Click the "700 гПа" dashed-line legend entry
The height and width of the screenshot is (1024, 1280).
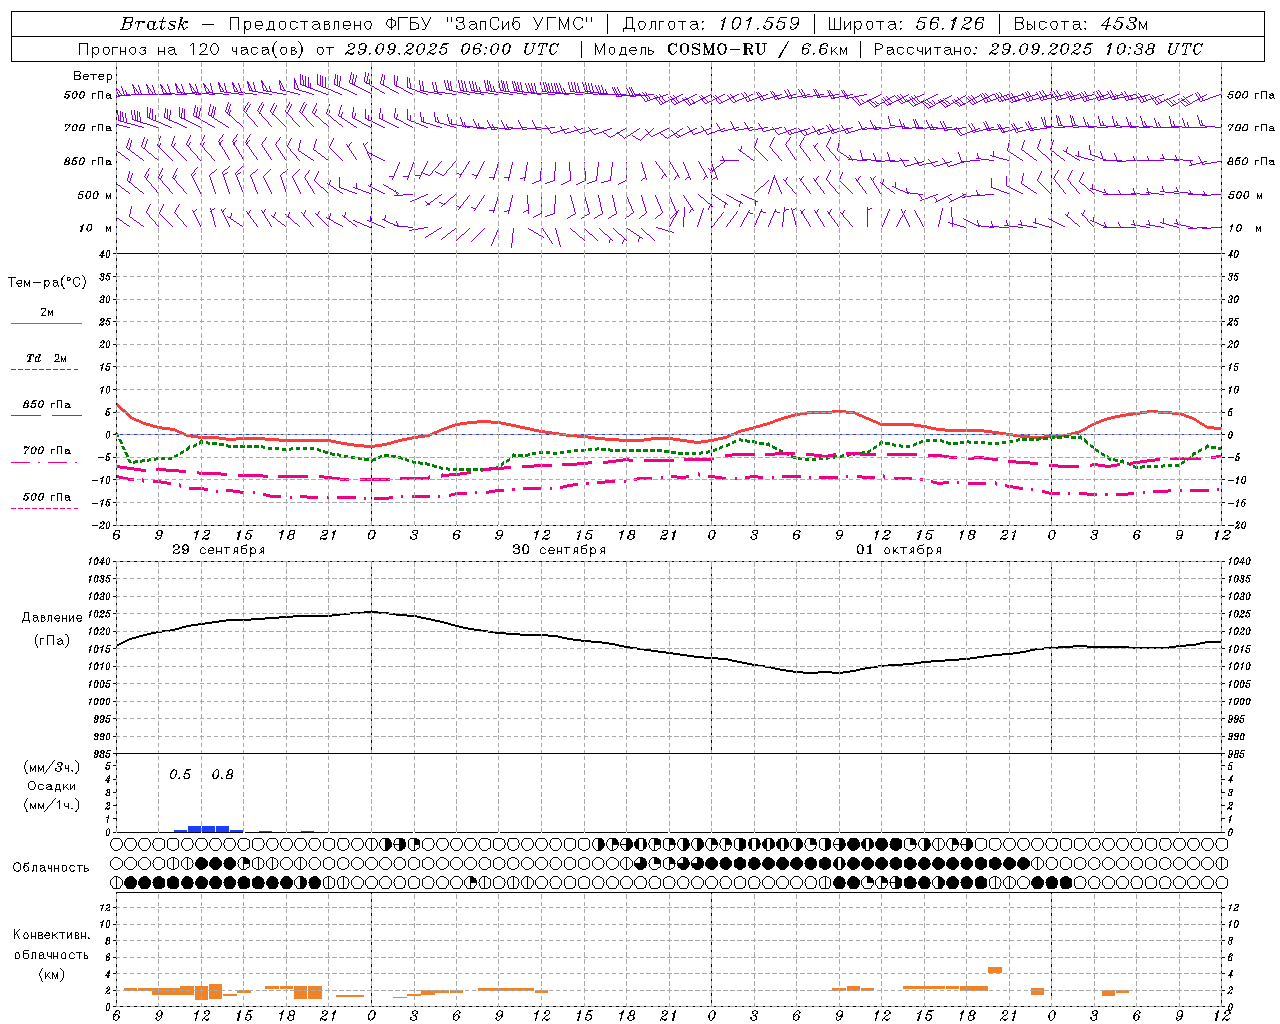click(x=46, y=451)
